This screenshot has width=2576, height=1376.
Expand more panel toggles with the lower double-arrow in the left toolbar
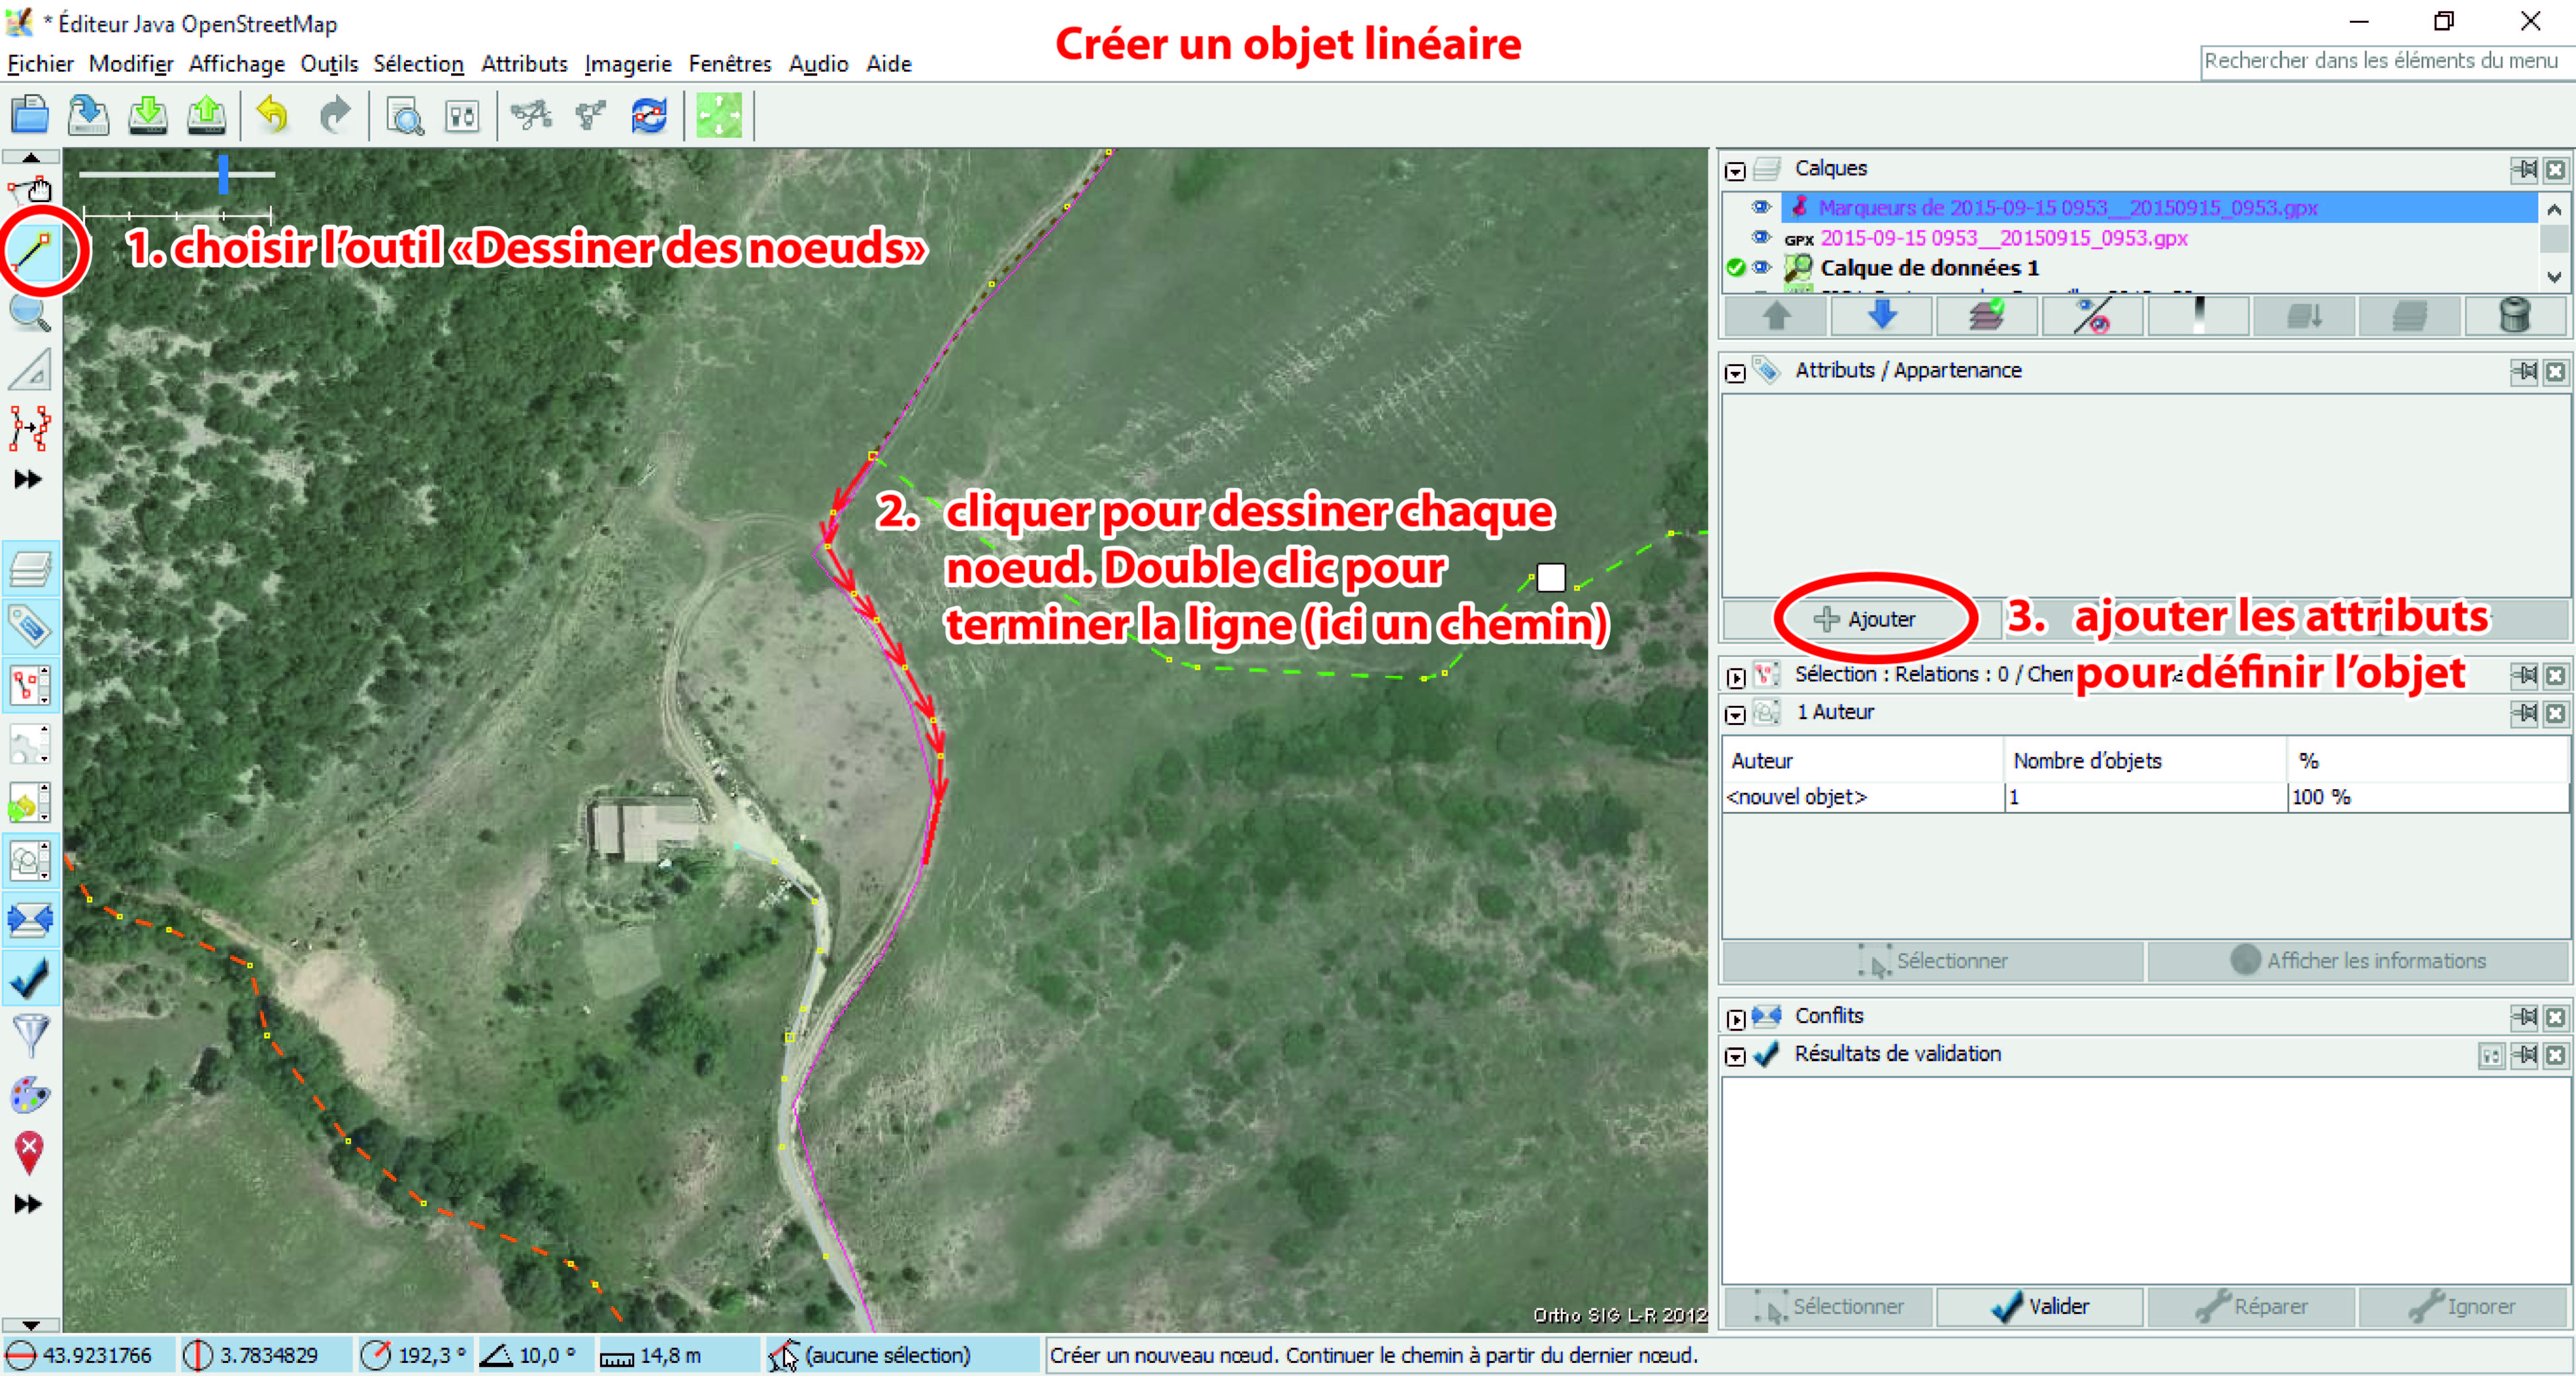pos(28,1204)
